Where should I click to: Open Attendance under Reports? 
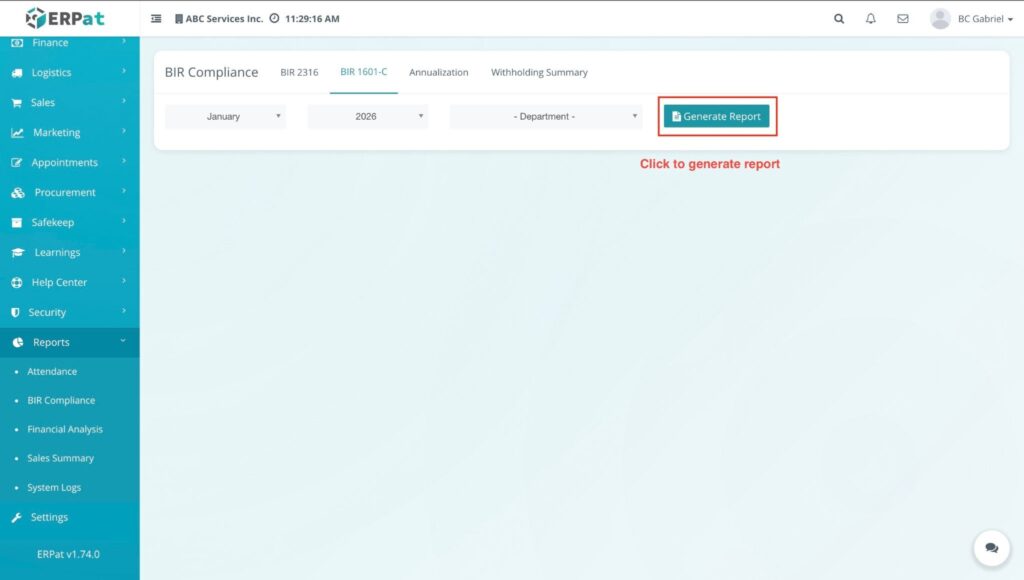[52, 372]
